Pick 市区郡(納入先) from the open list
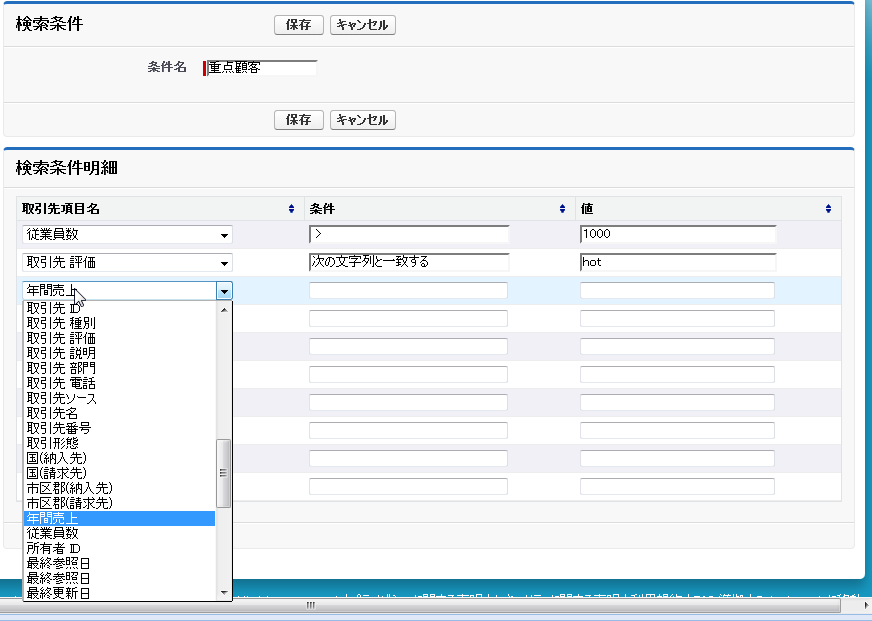Image resolution: width=872 pixels, height=621 pixels. pyautogui.click(x=120, y=488)
